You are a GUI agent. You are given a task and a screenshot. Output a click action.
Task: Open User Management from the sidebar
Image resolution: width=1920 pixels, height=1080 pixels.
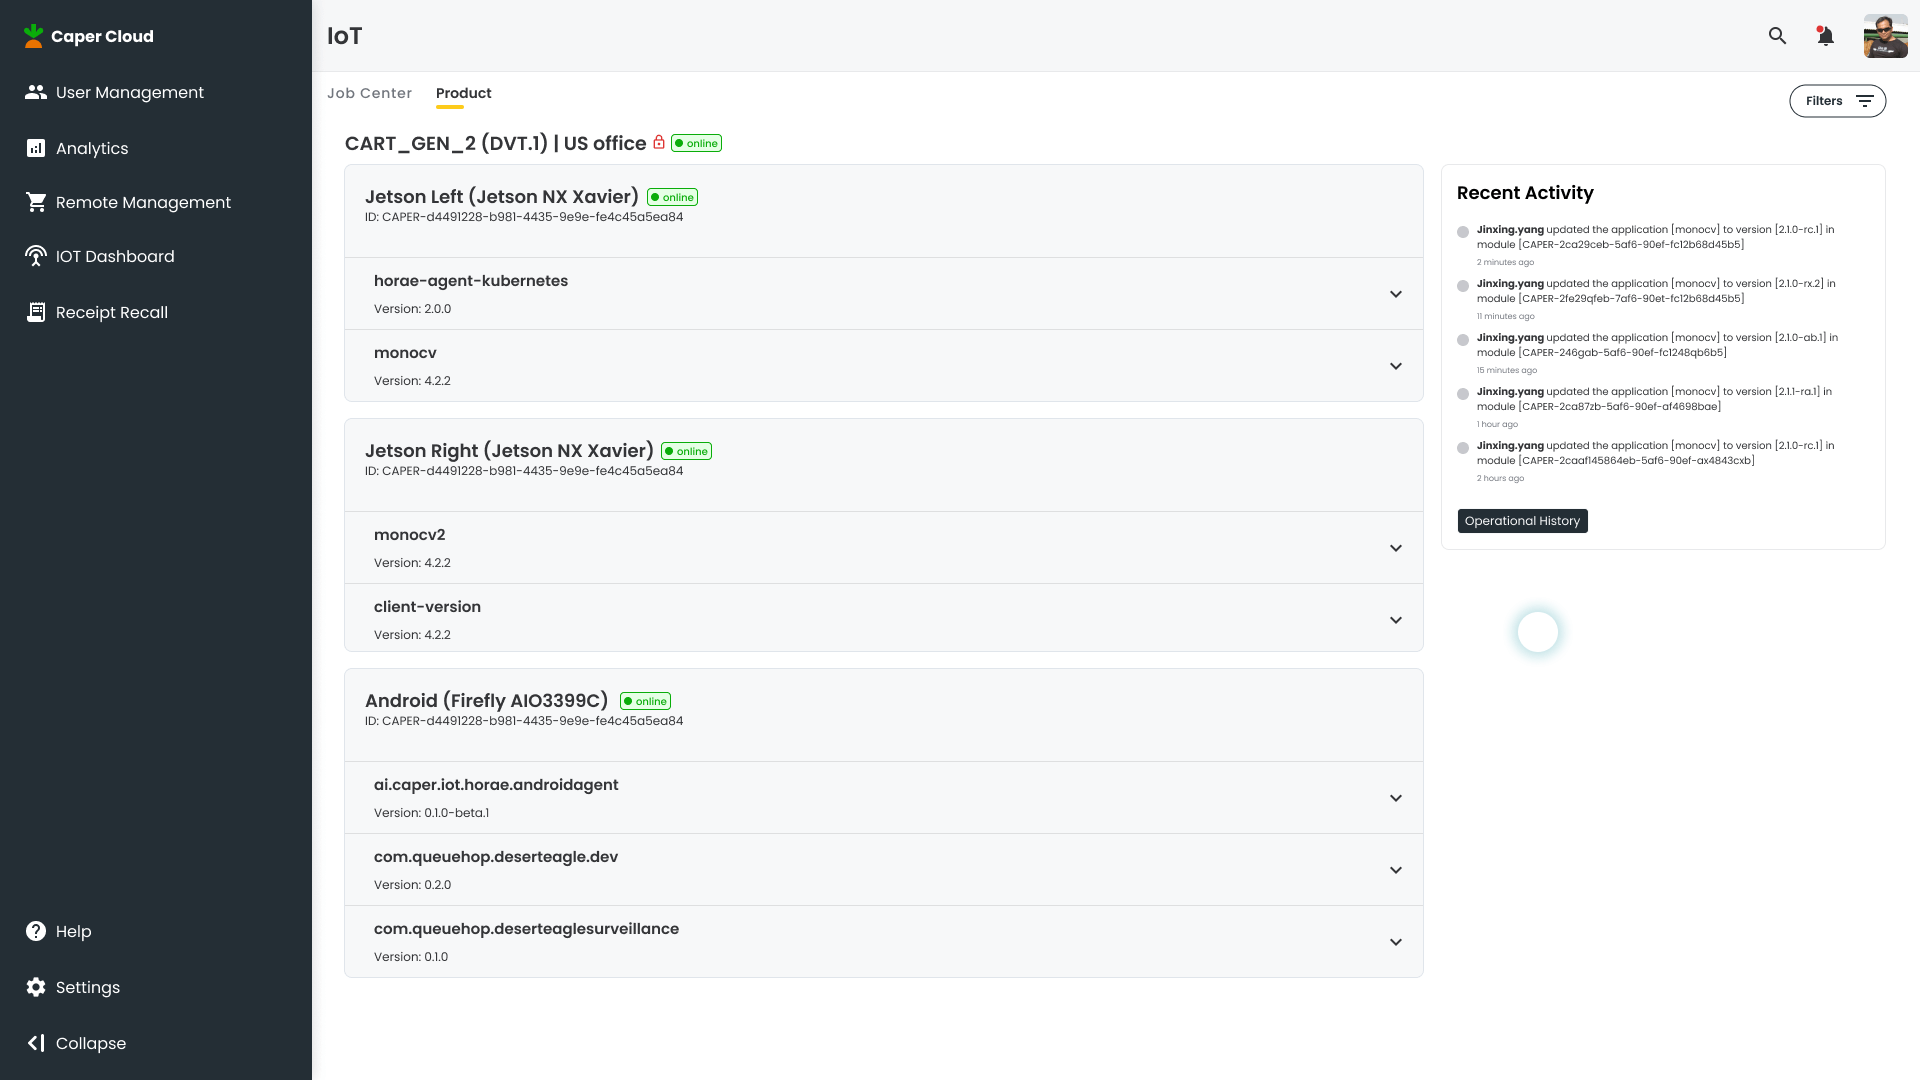point(129,92)
